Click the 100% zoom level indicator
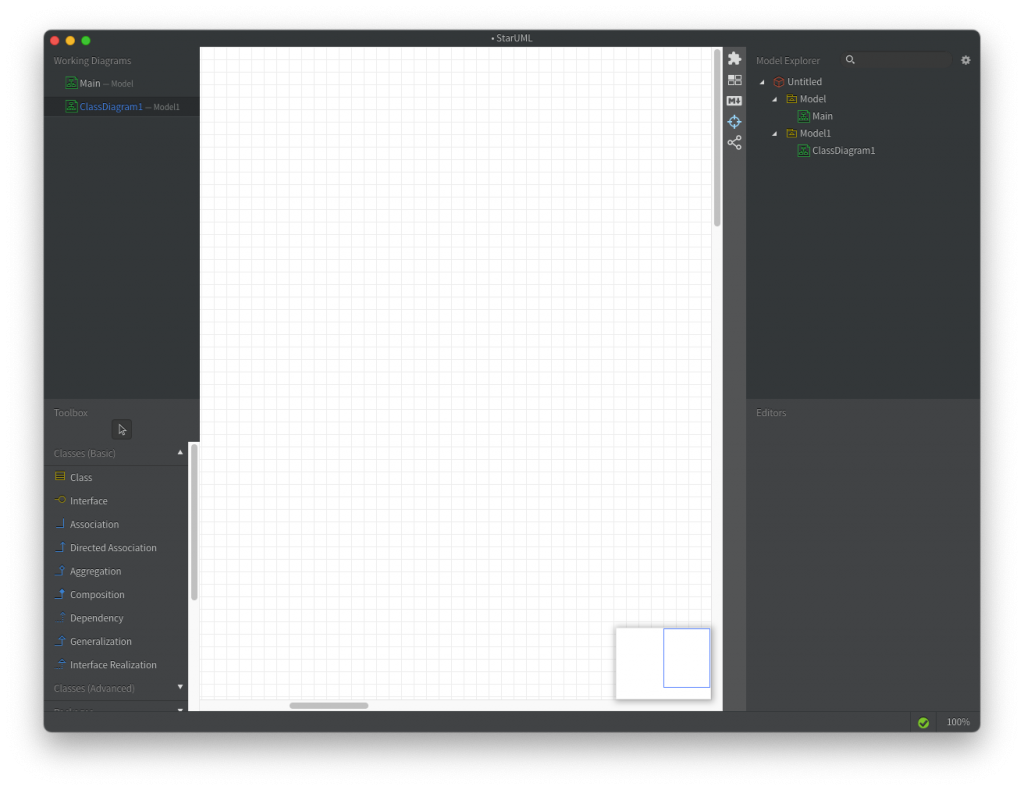The image size is (1024, 790). (958, 722)
